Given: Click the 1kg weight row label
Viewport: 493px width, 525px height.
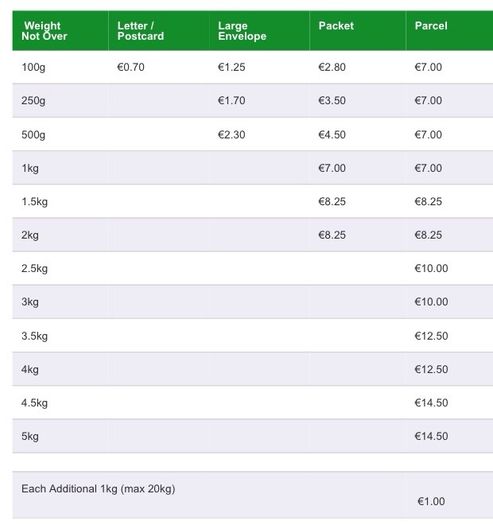Looking at the screenshot, I should pyautogui.click(x=30, y=168).
